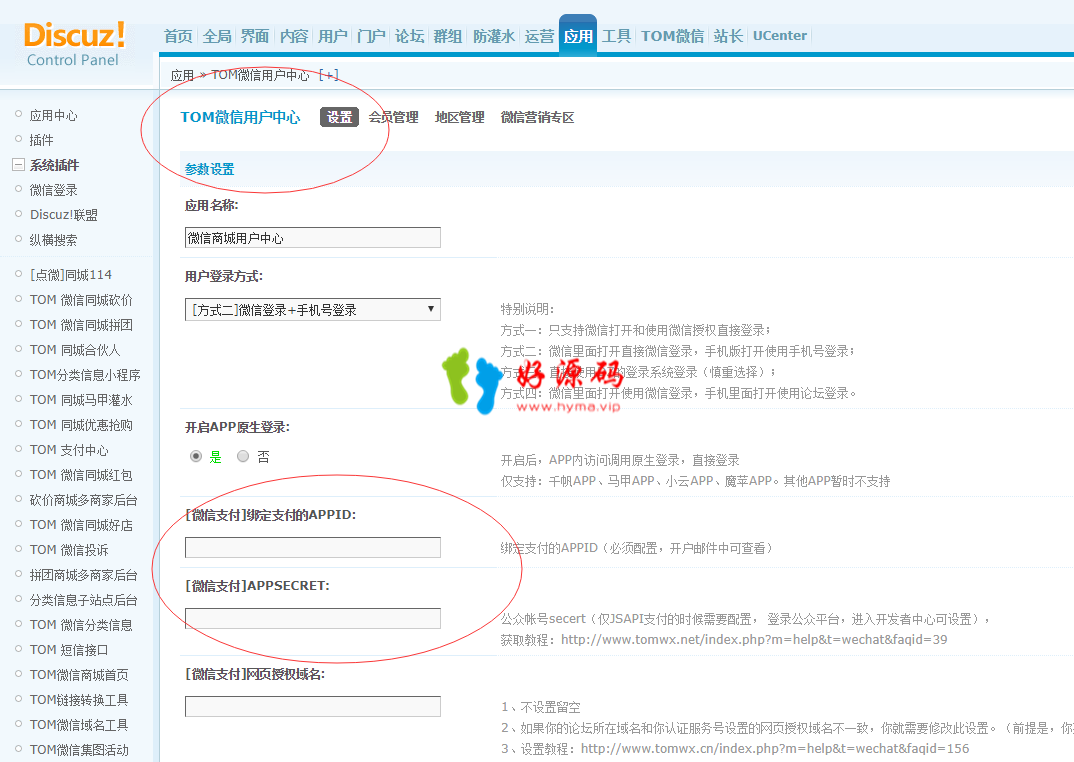Open TOM 微信投诉 in sidebar
This screenshot has width=1074, height=762.
68,550
